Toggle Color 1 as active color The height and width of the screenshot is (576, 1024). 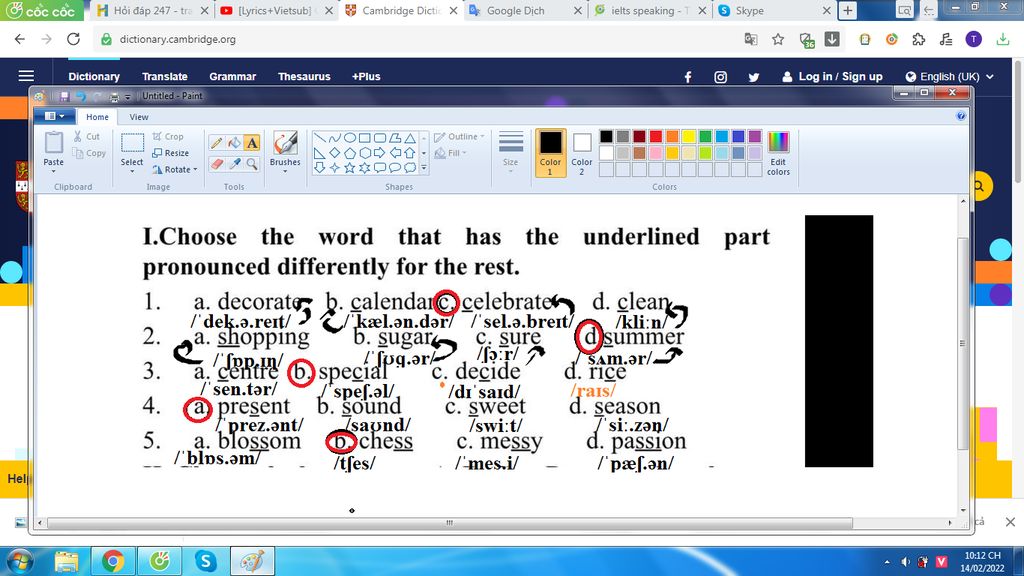pos(550,152)
